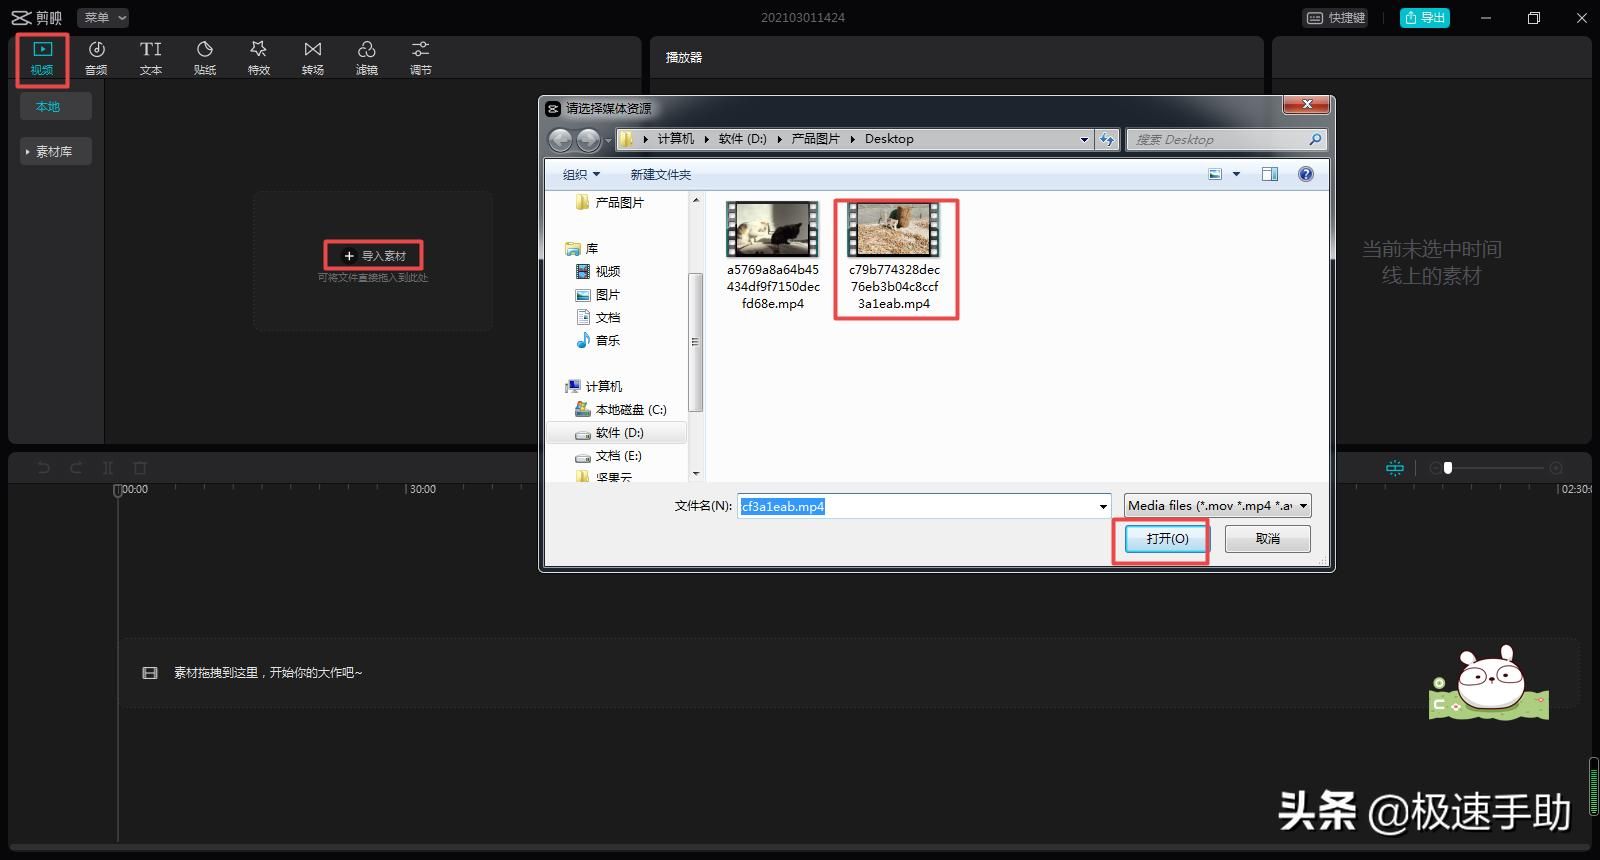Open the 调节 (Adjust) tab
The image size is (1600, 860).
420,58
